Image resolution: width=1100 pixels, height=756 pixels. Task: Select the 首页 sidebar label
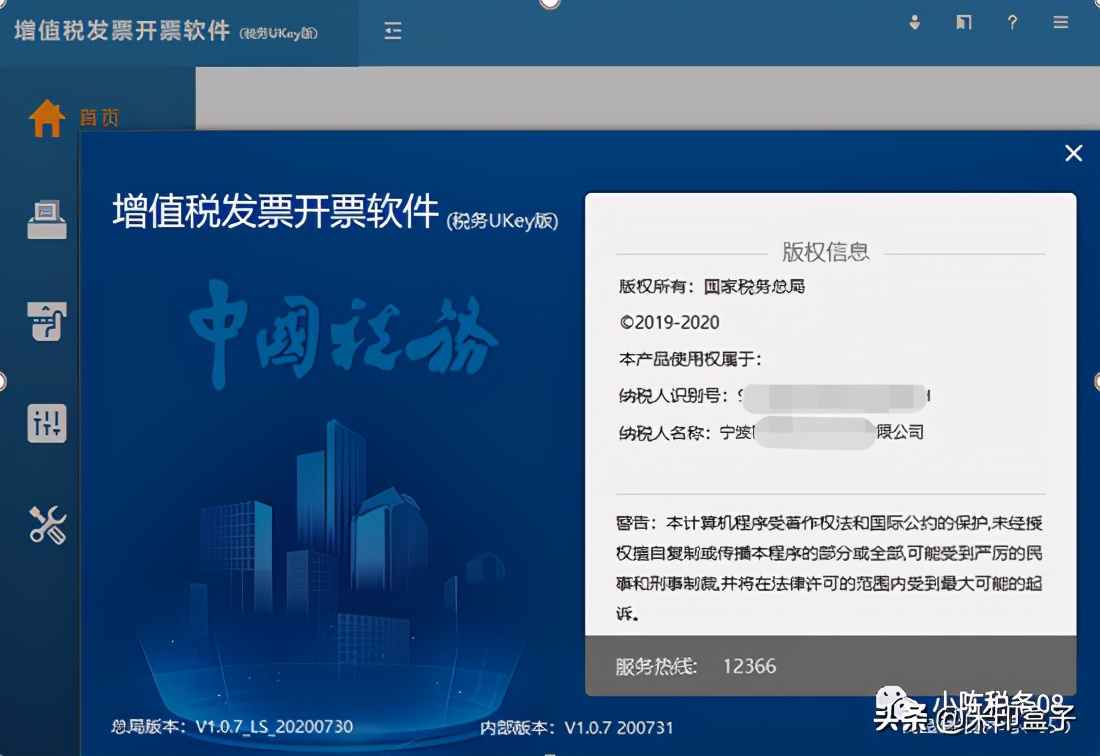99,117
